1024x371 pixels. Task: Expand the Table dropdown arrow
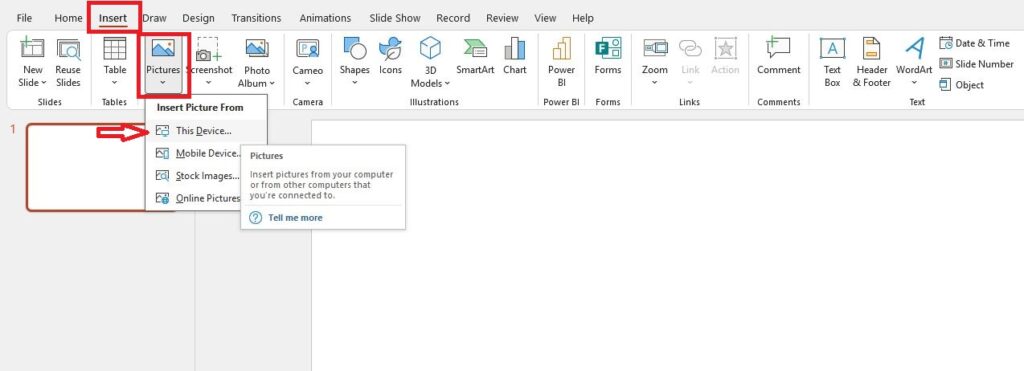click(x=115, y=83)
